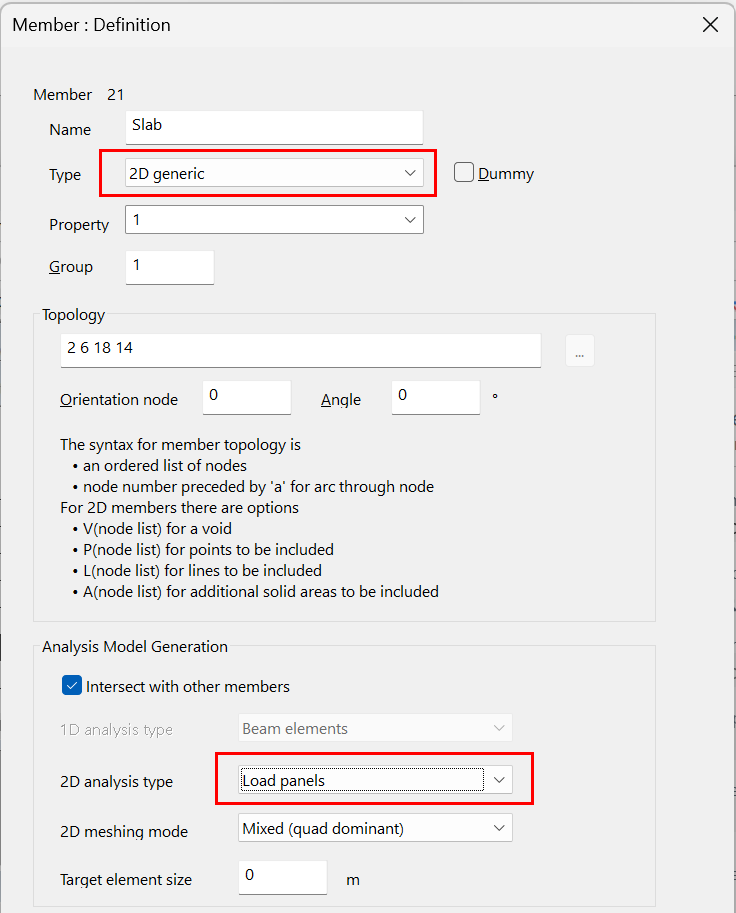Click the Angle input field

(x=436, y=397)
